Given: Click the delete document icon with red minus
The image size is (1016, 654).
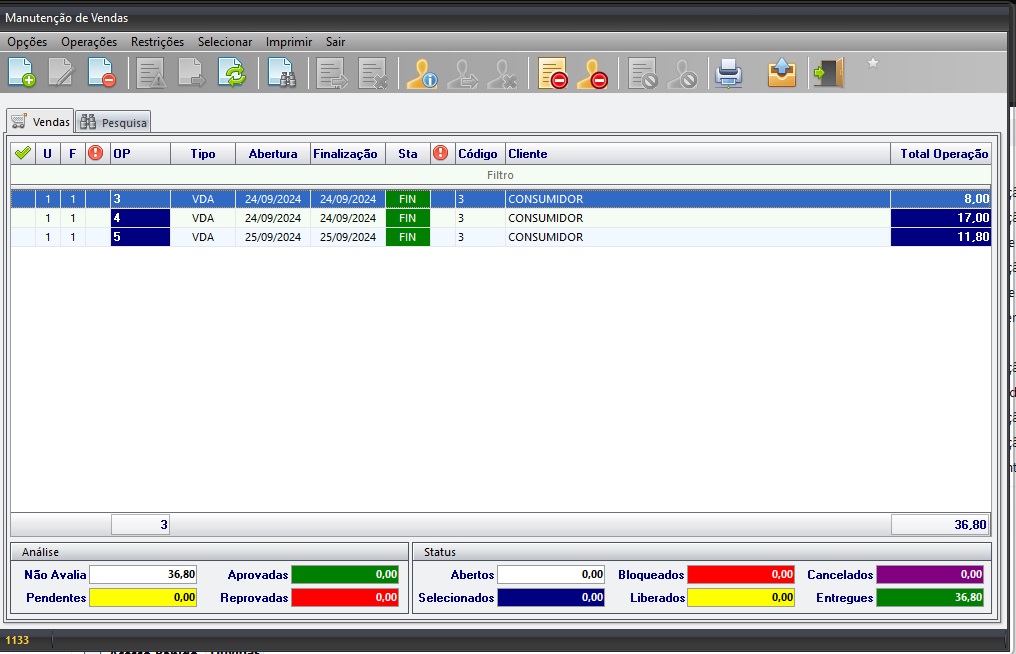Looking at the screenshot, I should coord(101,73).
